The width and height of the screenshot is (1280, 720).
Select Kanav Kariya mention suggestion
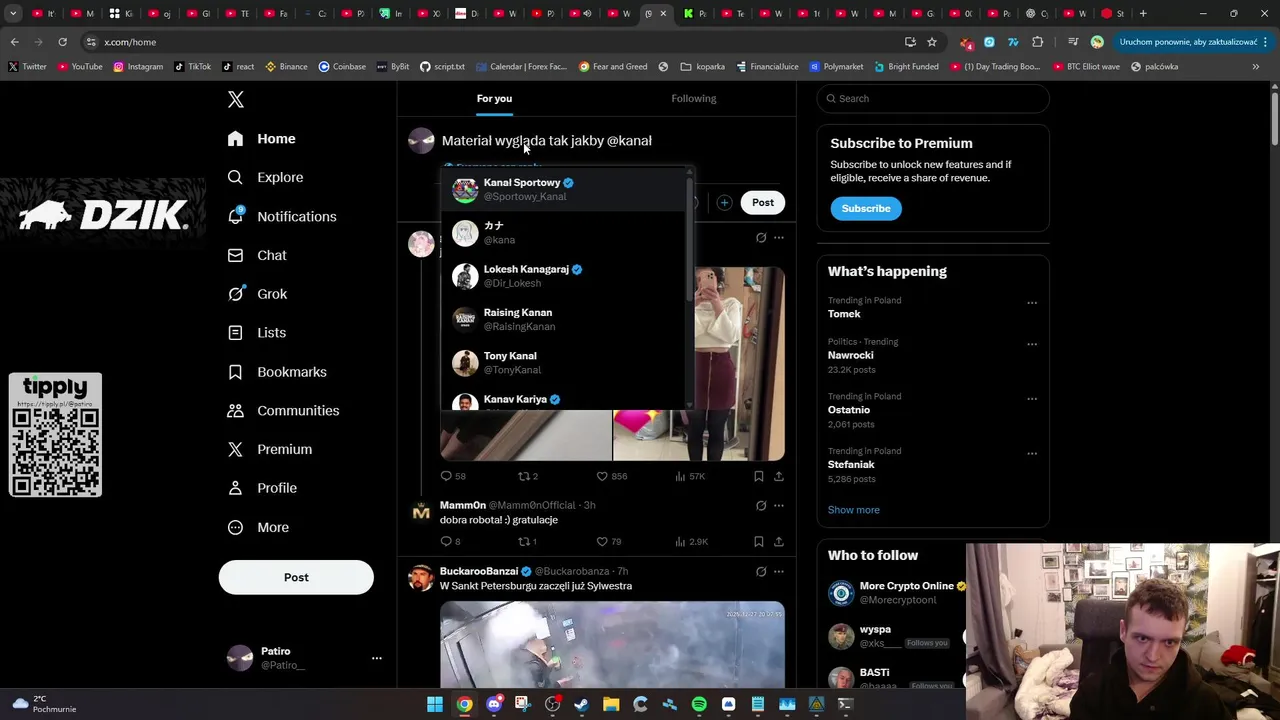(565, 399)
